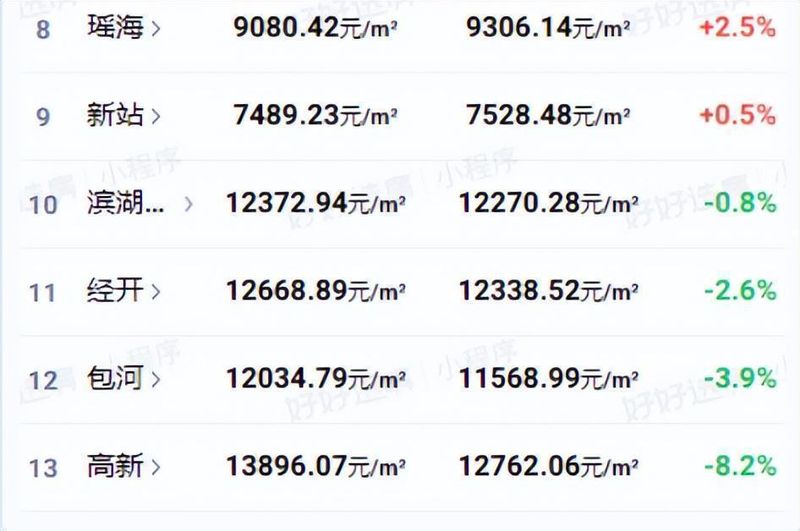This screenshot has width=800, height=531.
Task: Click the -8.2% change for 高新
Action: 740,465
